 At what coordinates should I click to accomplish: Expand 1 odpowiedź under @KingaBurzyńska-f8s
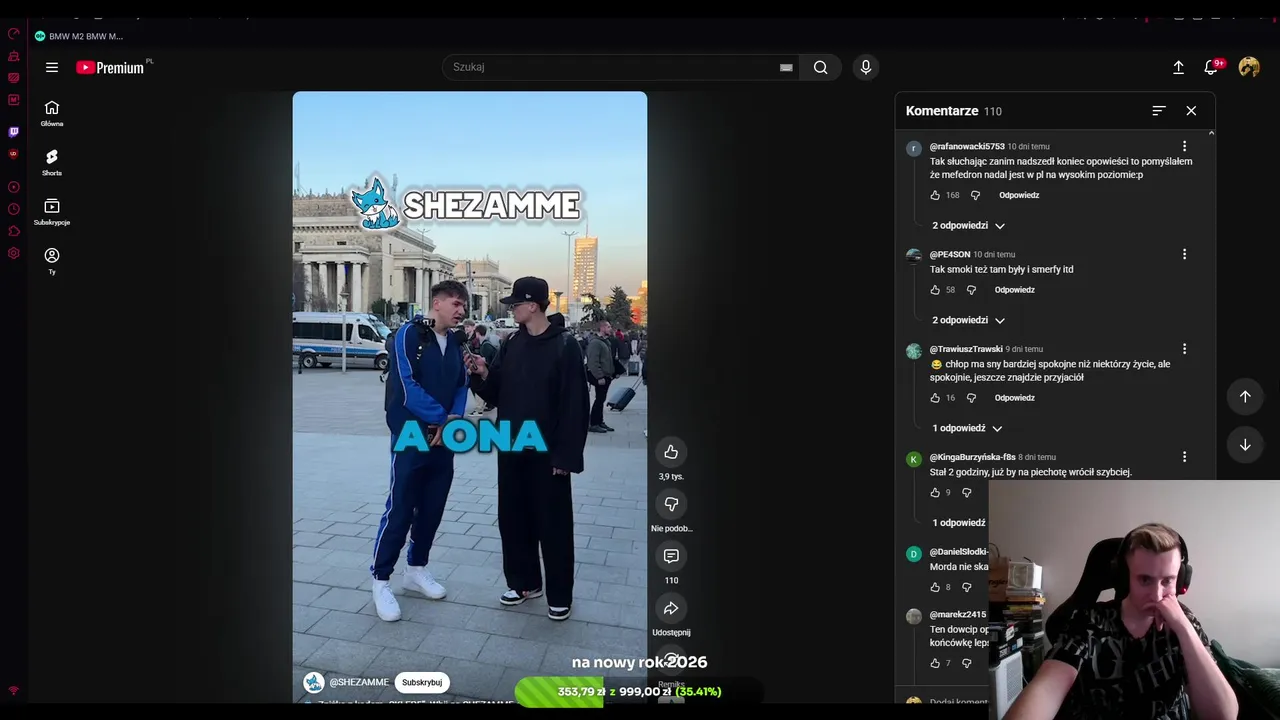[x=959, y=523]
